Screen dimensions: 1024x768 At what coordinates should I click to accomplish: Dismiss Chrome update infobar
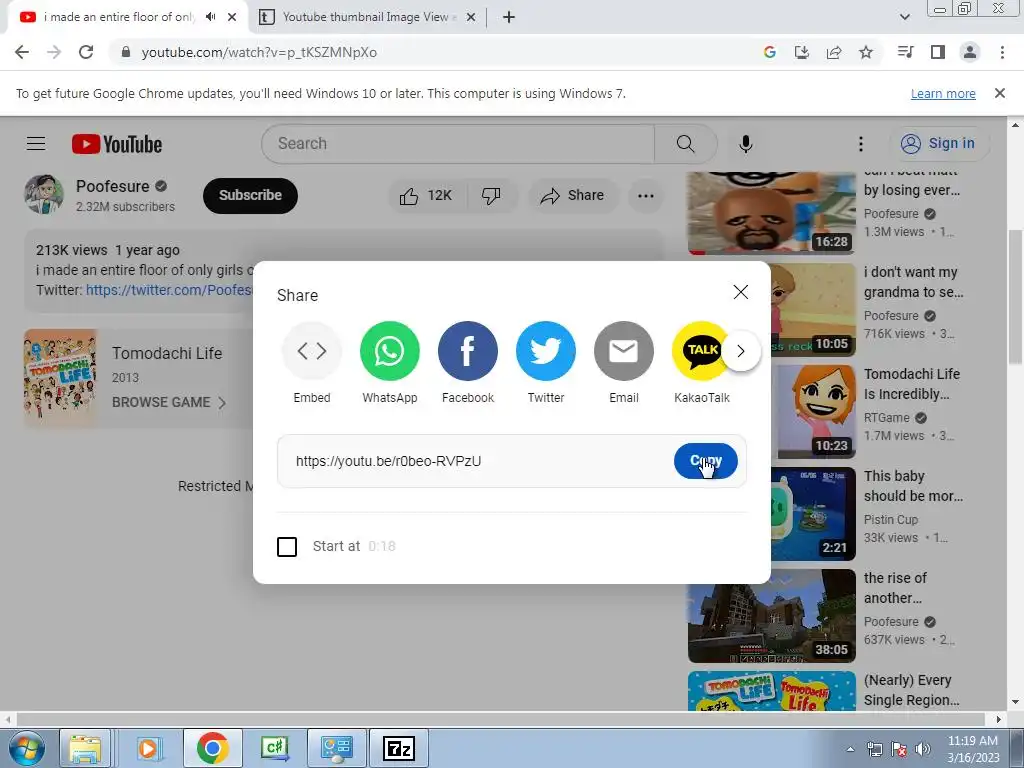click(999, 93)
